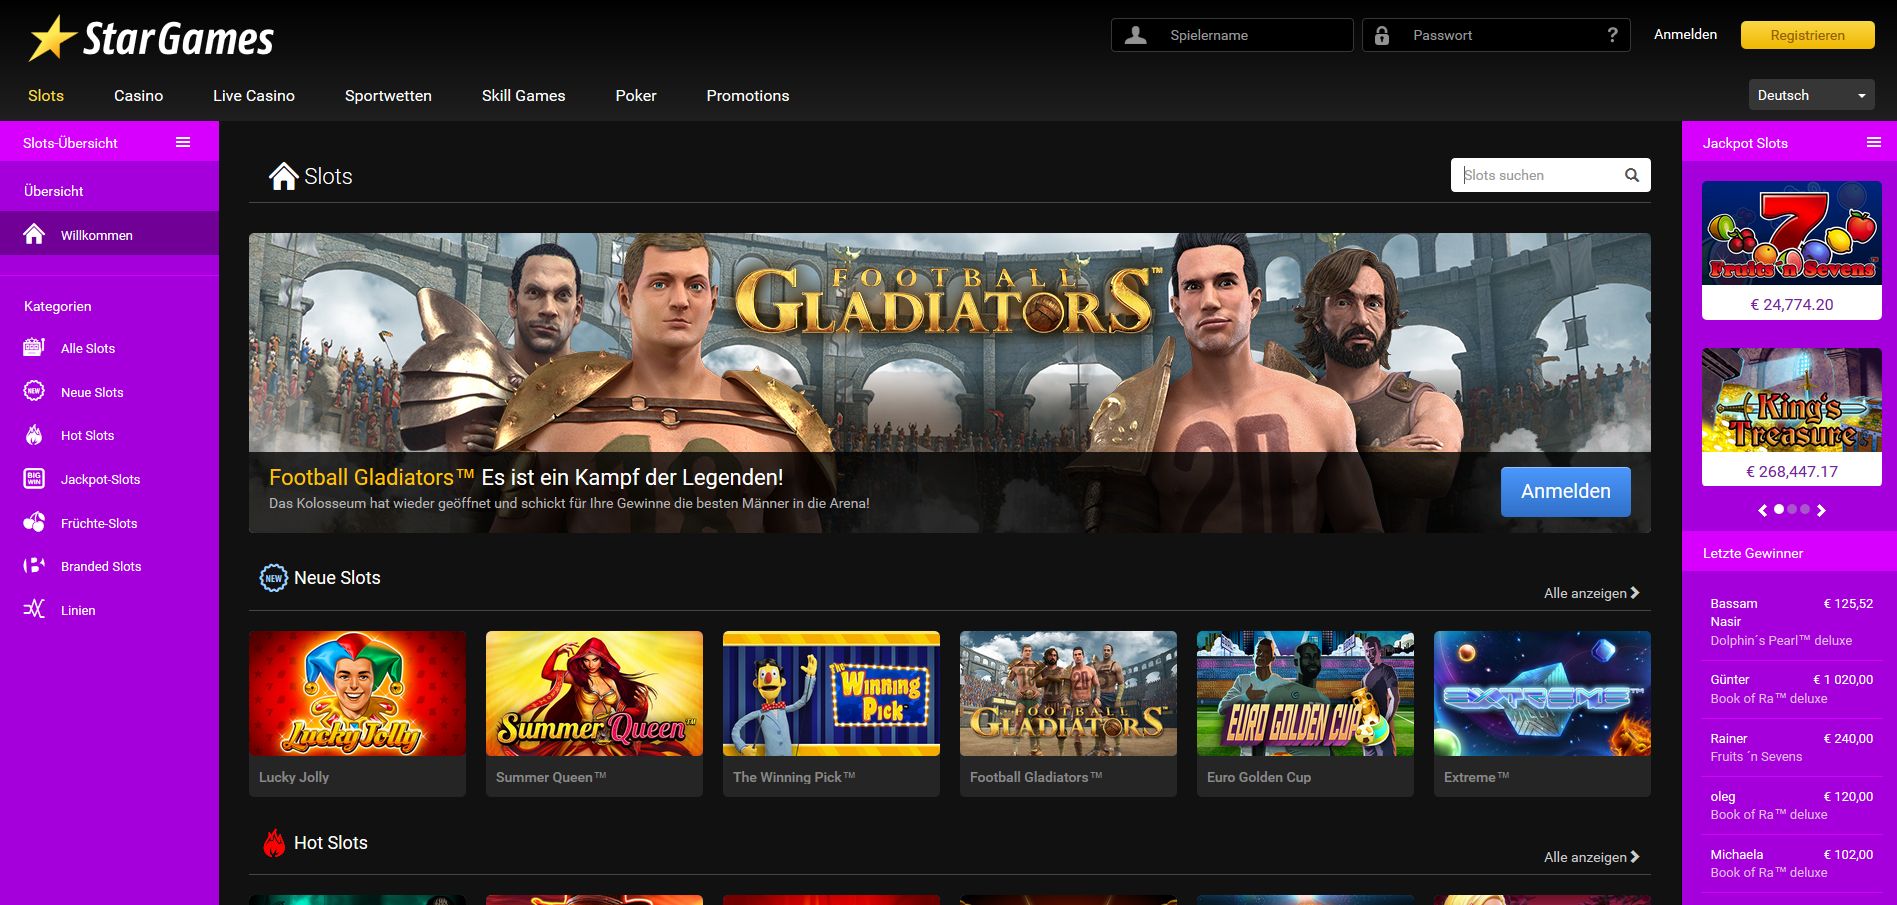
Task: Click the magnifier search icon
Action: [x=1632, y=175]
